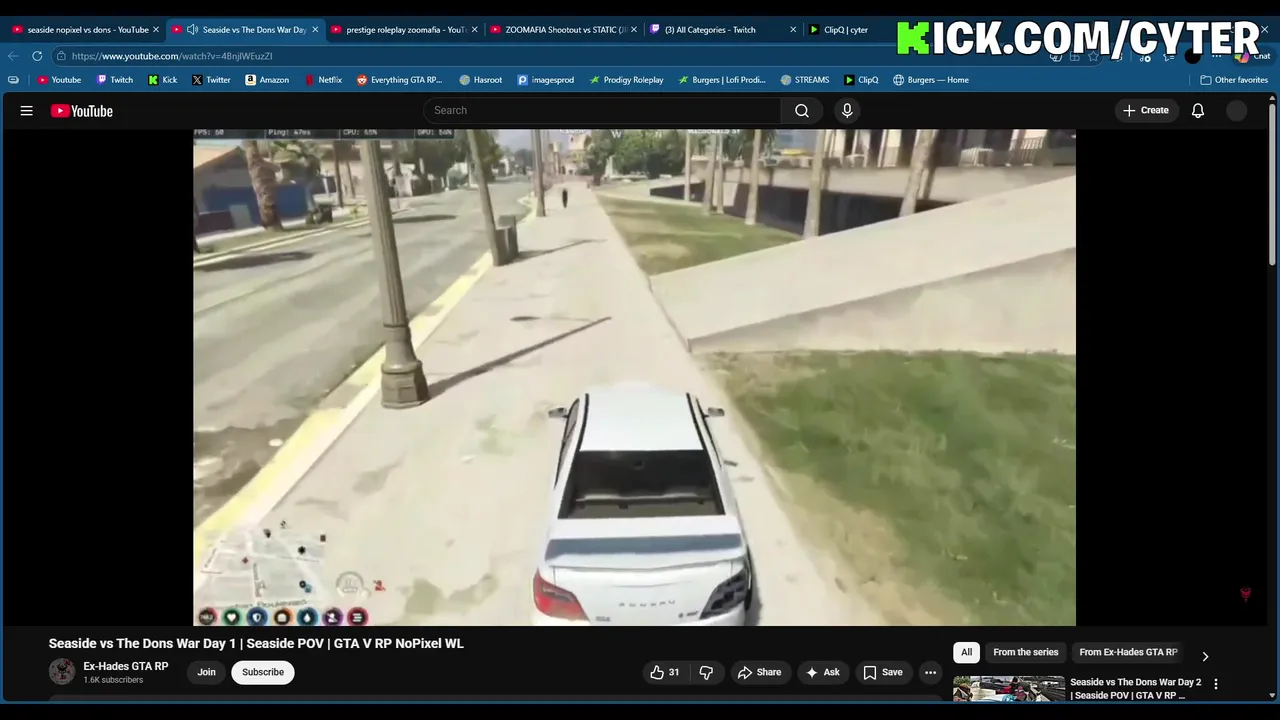Select the From Ex-Hades GTA RP chip

coord(1128,652)
